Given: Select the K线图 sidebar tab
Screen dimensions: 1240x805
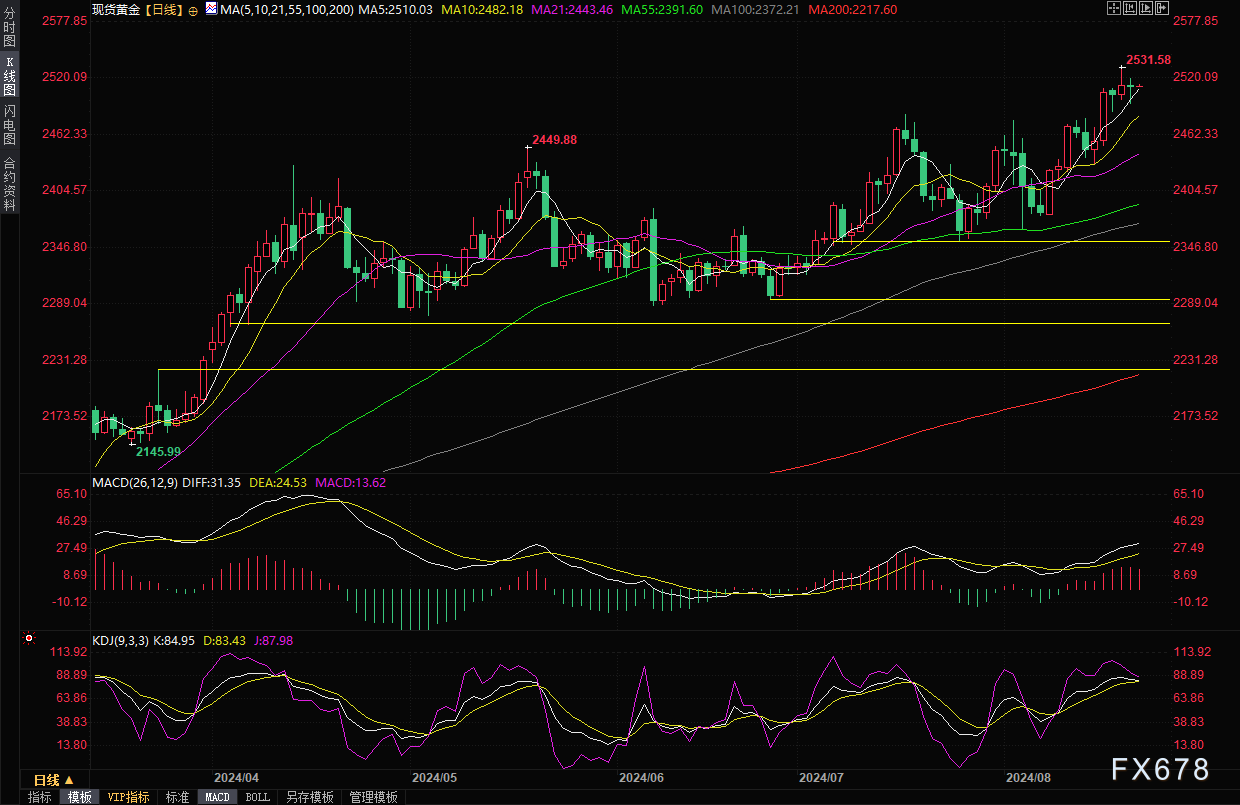Looking at the screenshot, I should (9, 77).
